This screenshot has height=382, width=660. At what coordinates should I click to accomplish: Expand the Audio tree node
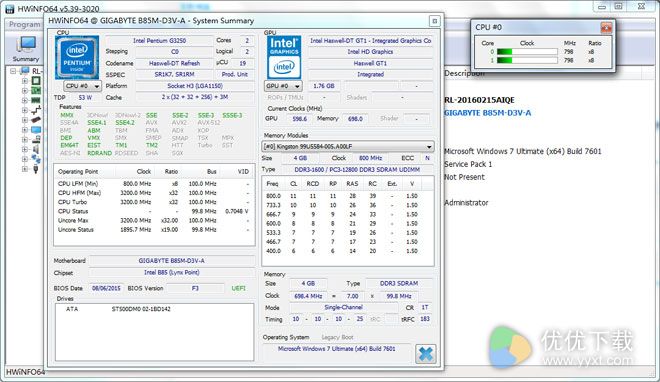coord(25,149)
